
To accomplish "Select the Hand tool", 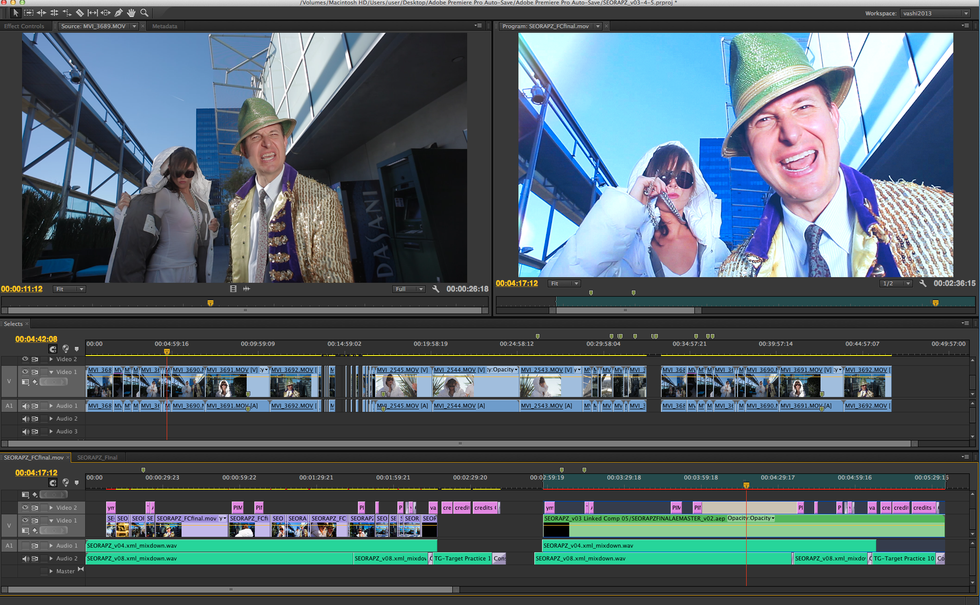I will tap(131, 13).
